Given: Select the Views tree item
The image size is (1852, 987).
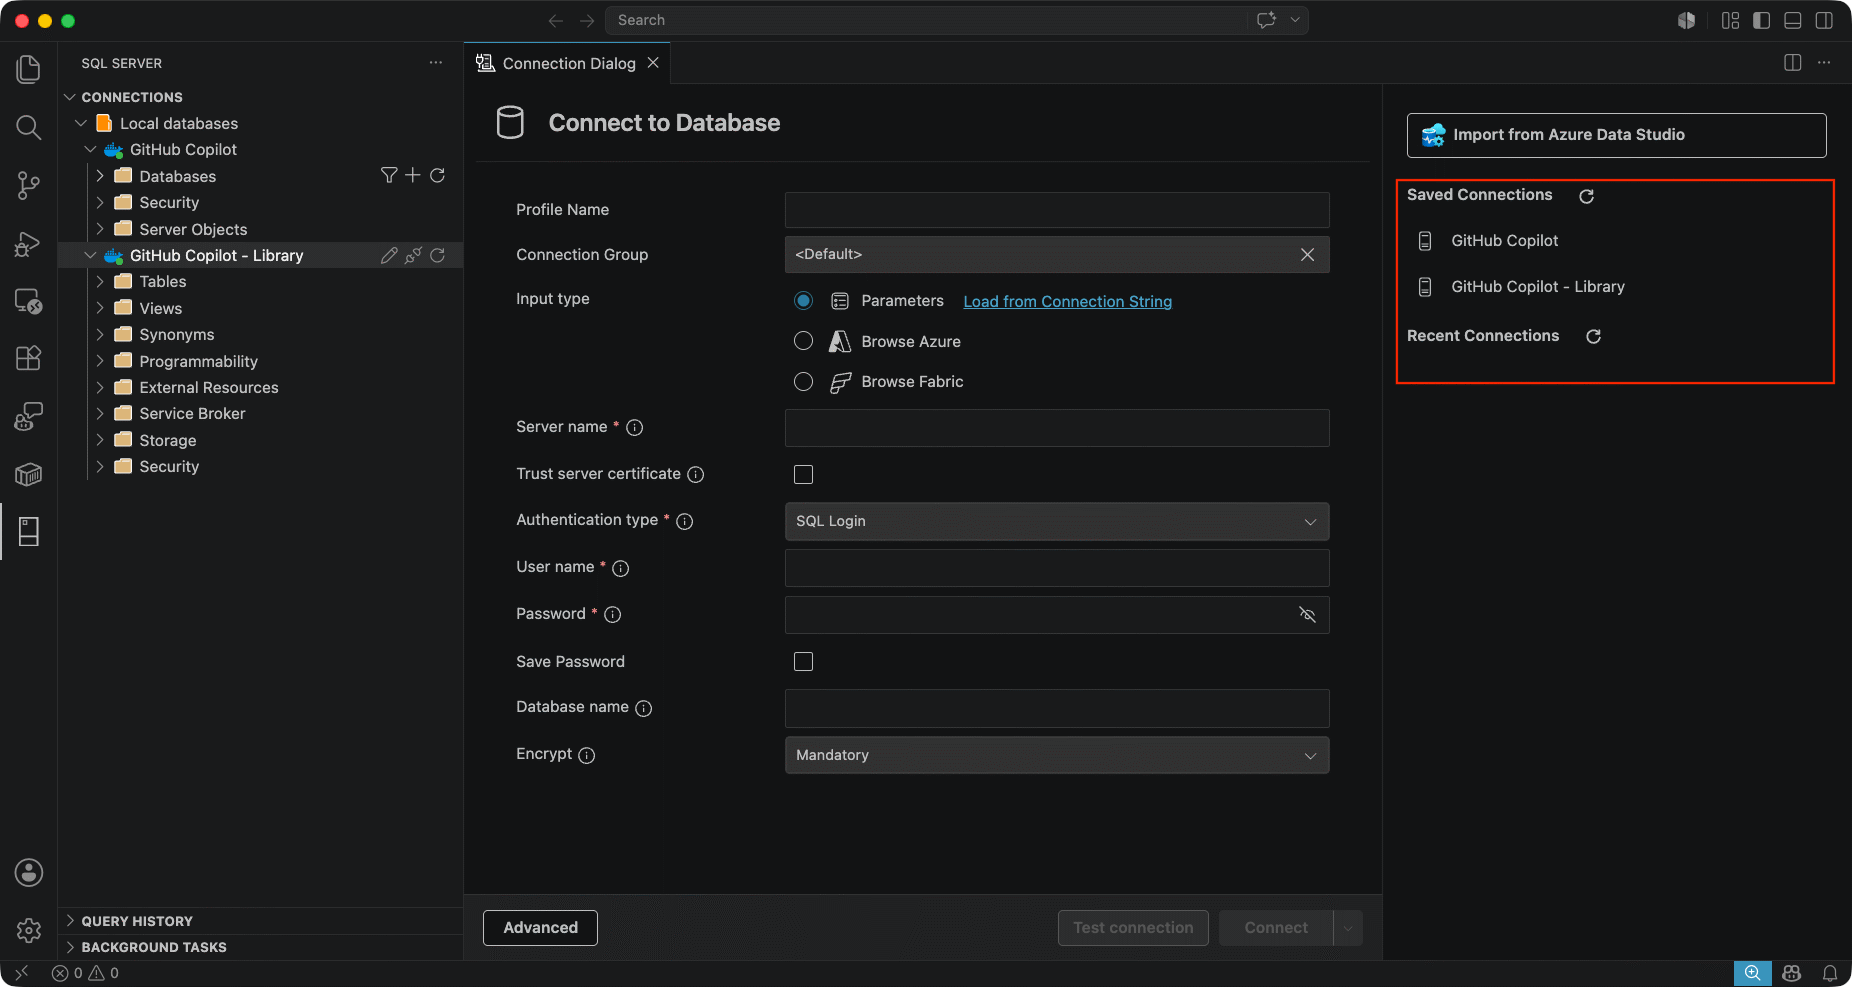Looking at the screenshot, I should pyautogui.click(x=161, y=308).
